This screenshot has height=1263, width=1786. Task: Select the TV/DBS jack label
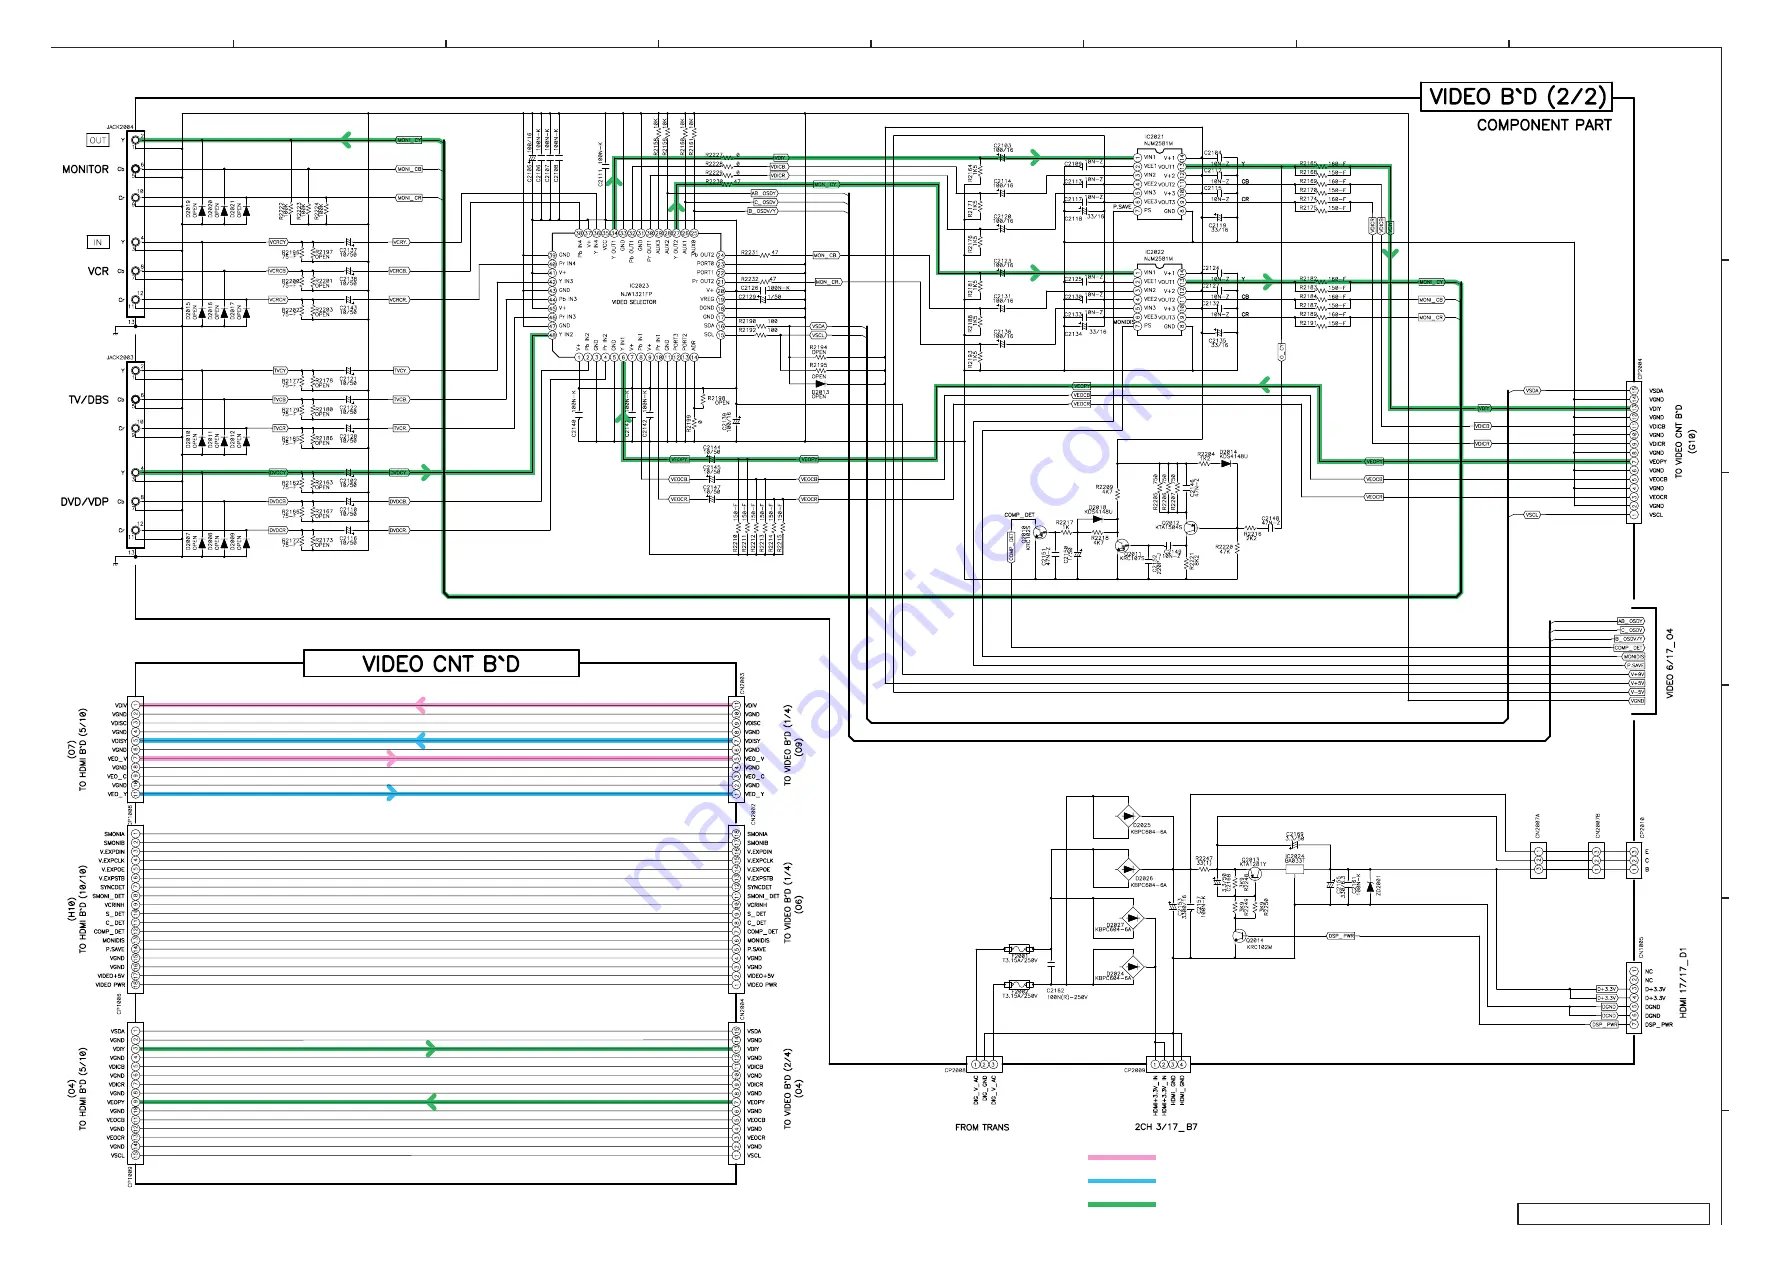click(89, 400)
